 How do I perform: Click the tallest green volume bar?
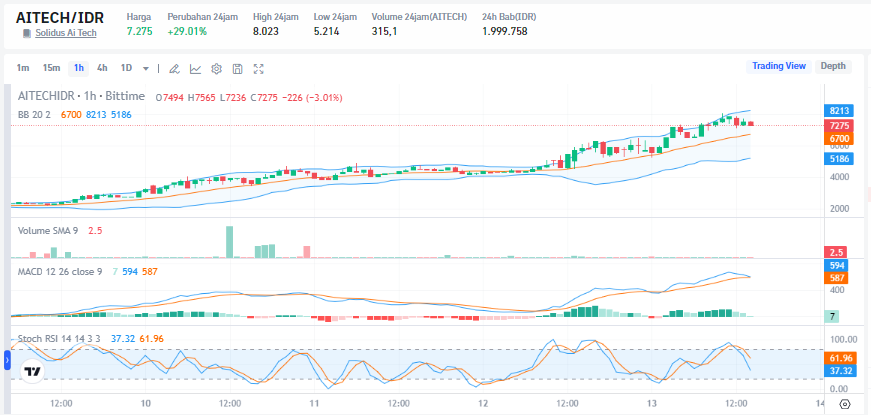click(x=229, y=242)
